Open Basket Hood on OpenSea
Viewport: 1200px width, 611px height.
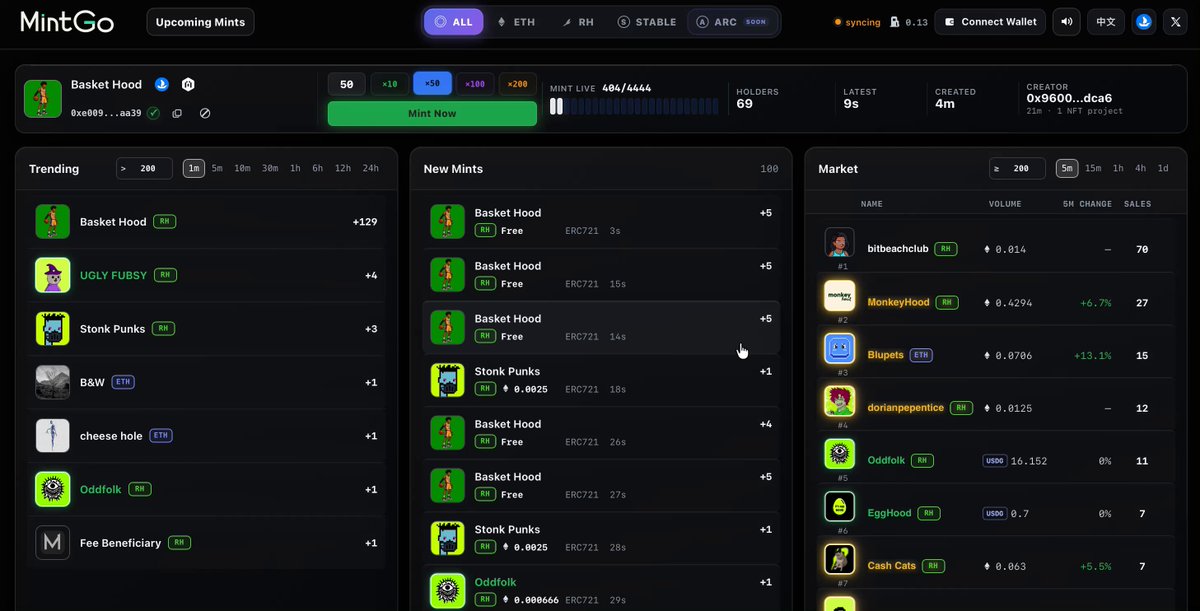tap(162, 85)
